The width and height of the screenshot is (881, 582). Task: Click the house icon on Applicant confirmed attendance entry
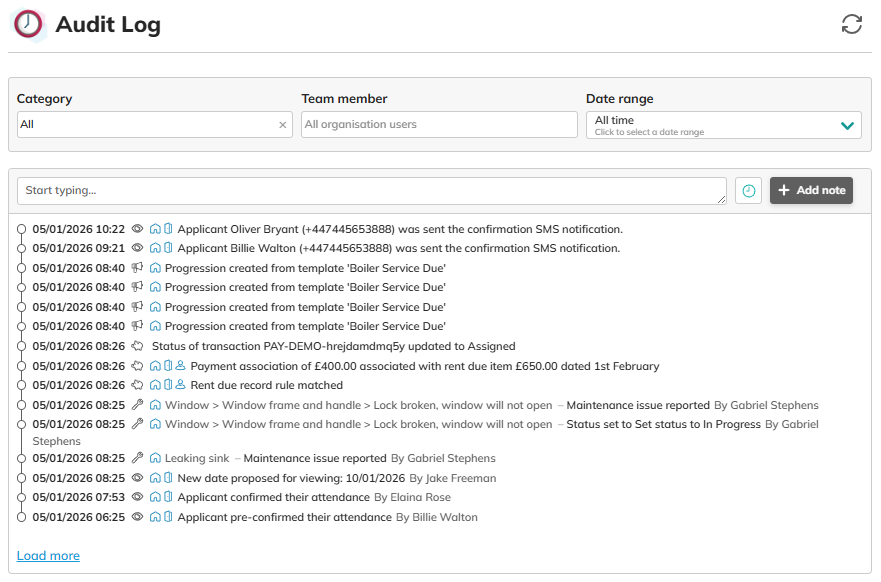155,497
